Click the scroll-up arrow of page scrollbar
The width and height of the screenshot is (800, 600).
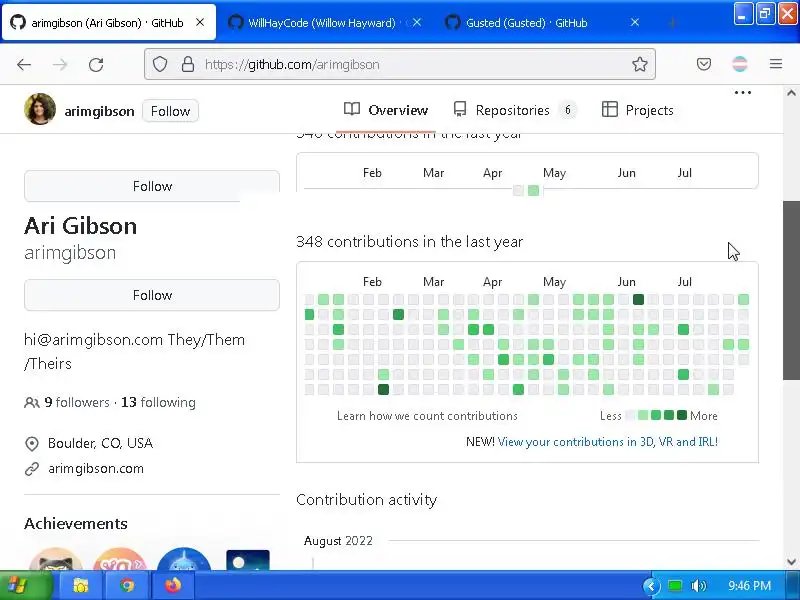(x=791, y=93)
